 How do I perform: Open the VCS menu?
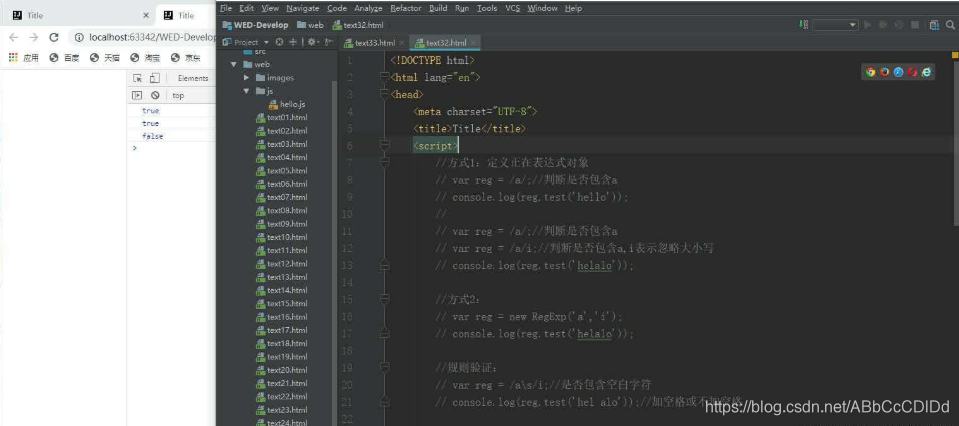click(513, 8)
